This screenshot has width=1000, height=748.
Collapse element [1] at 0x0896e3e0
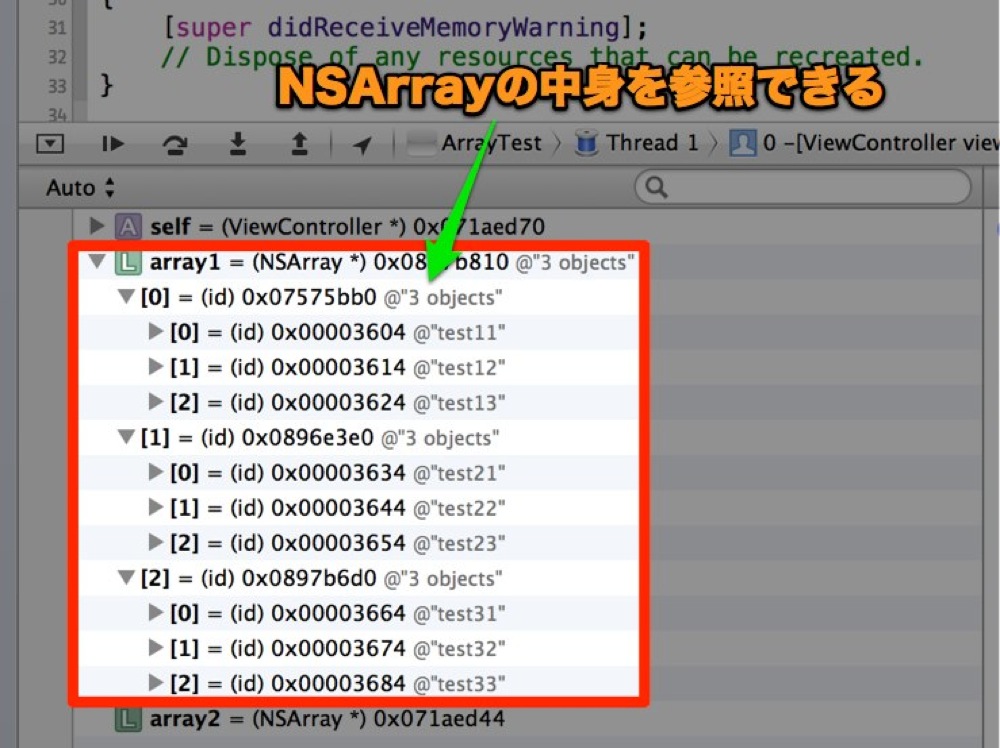(126, 437)
